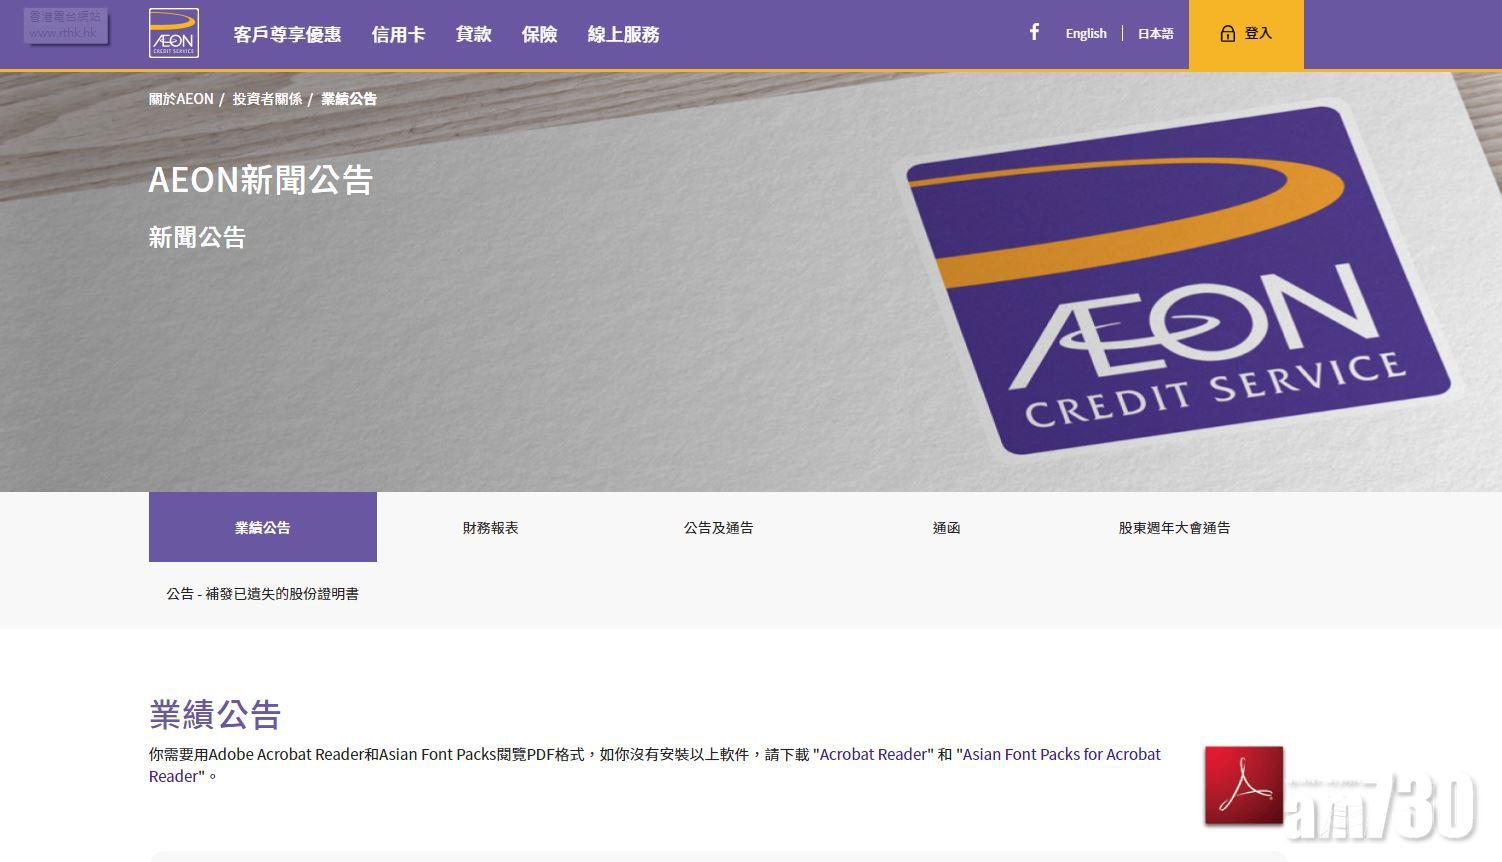This screenshot has height=862, width=1502.
Task: Open the 信用卡 menu item
Action: point(398,34)
